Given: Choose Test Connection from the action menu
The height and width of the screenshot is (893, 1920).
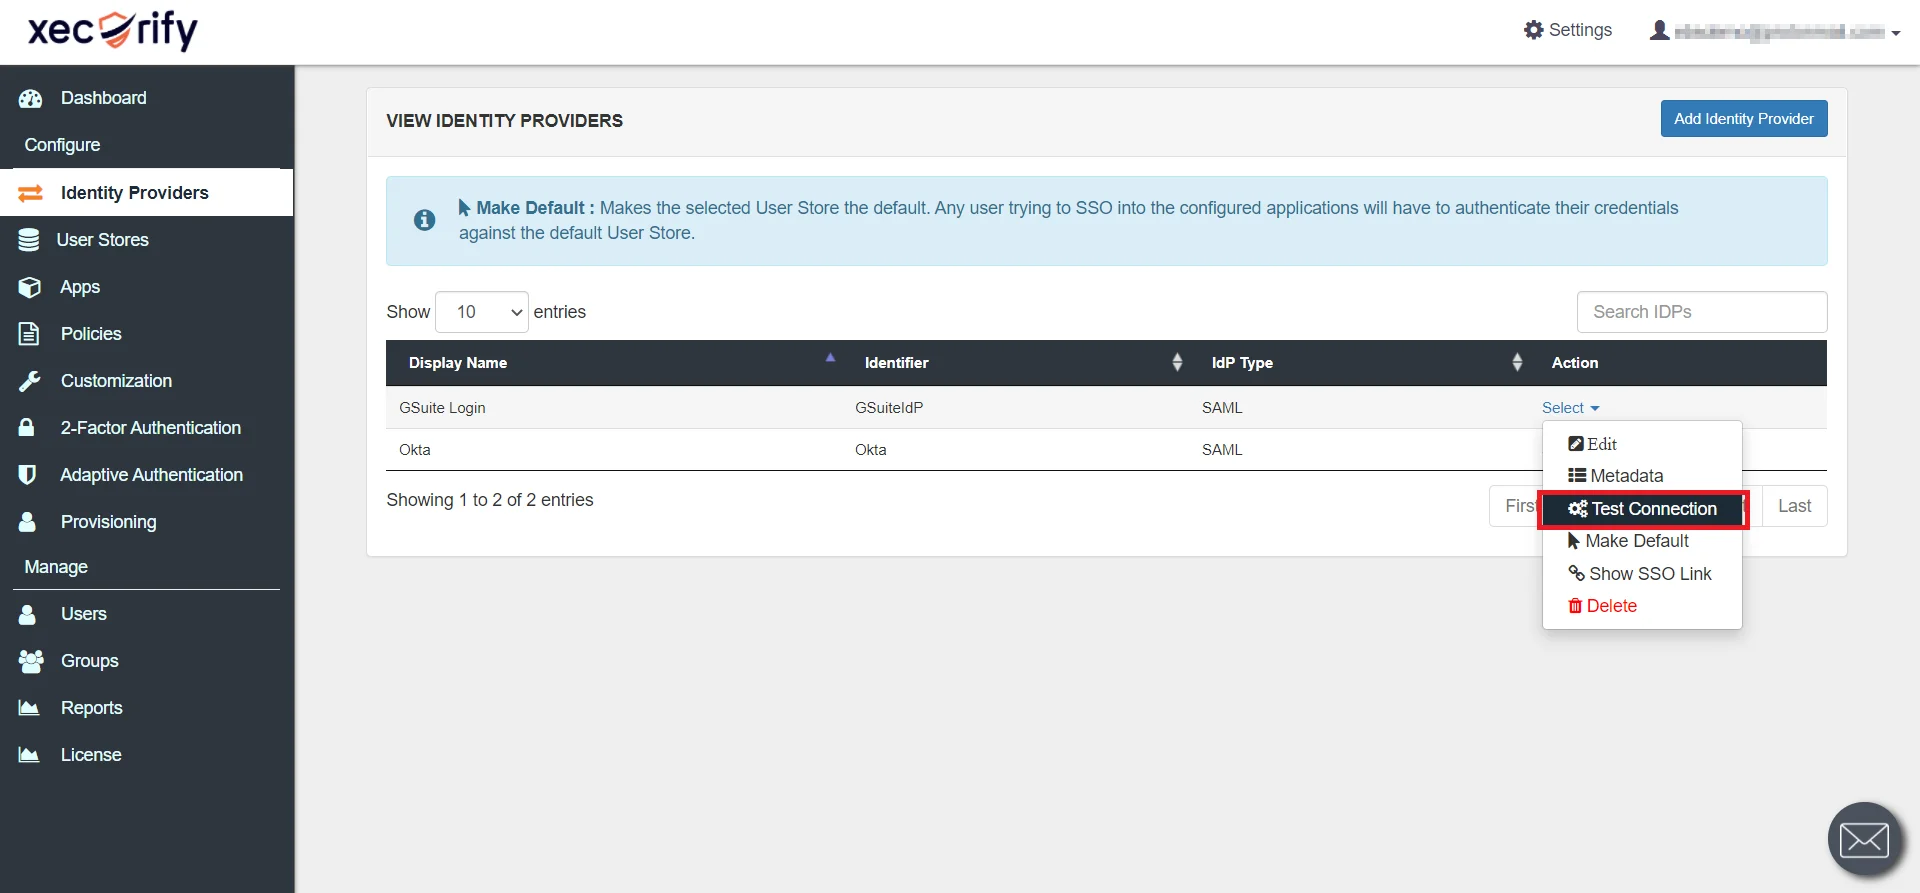Looking at the screenshot, I should click(x=1643, y=509).
